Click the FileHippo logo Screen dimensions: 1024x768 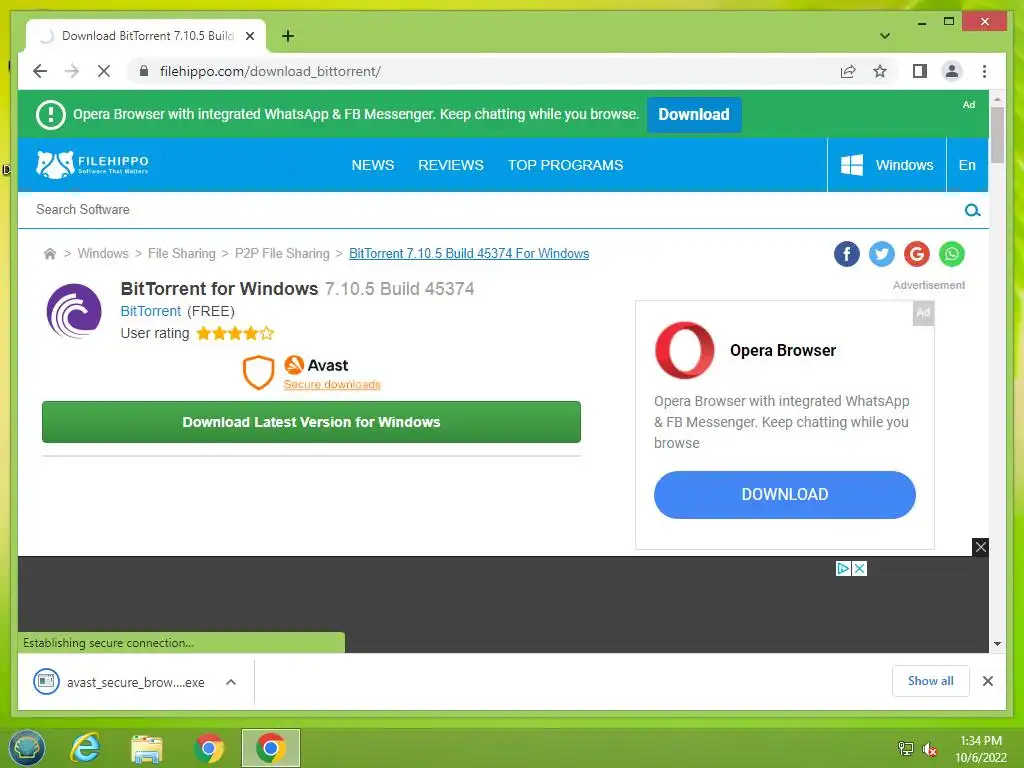[92, 165]
